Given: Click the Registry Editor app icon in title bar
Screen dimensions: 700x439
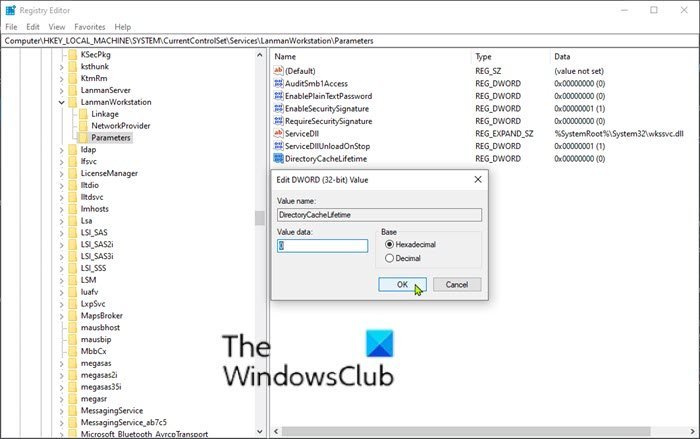Looking at the screenshot, I should pos(10,10).
